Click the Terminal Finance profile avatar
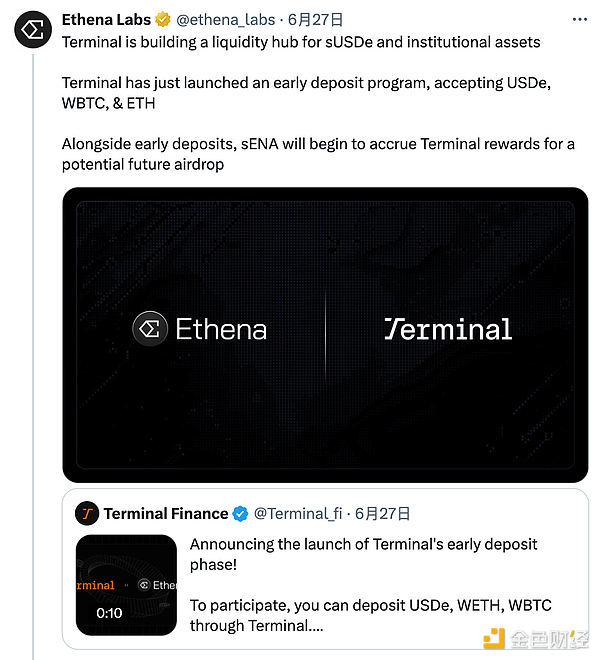Image resolution: width=600 pixels, height=660 pixels. (87, 513)
